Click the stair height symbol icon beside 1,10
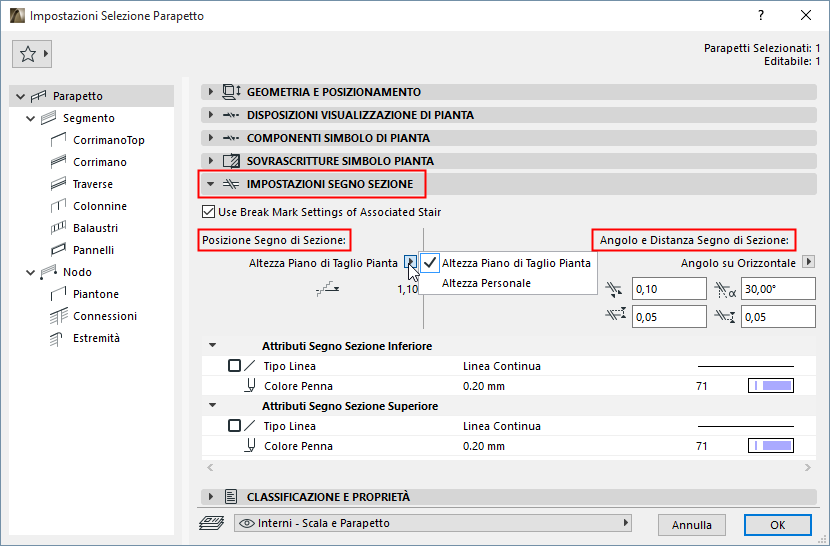 (x=328, y=289)
